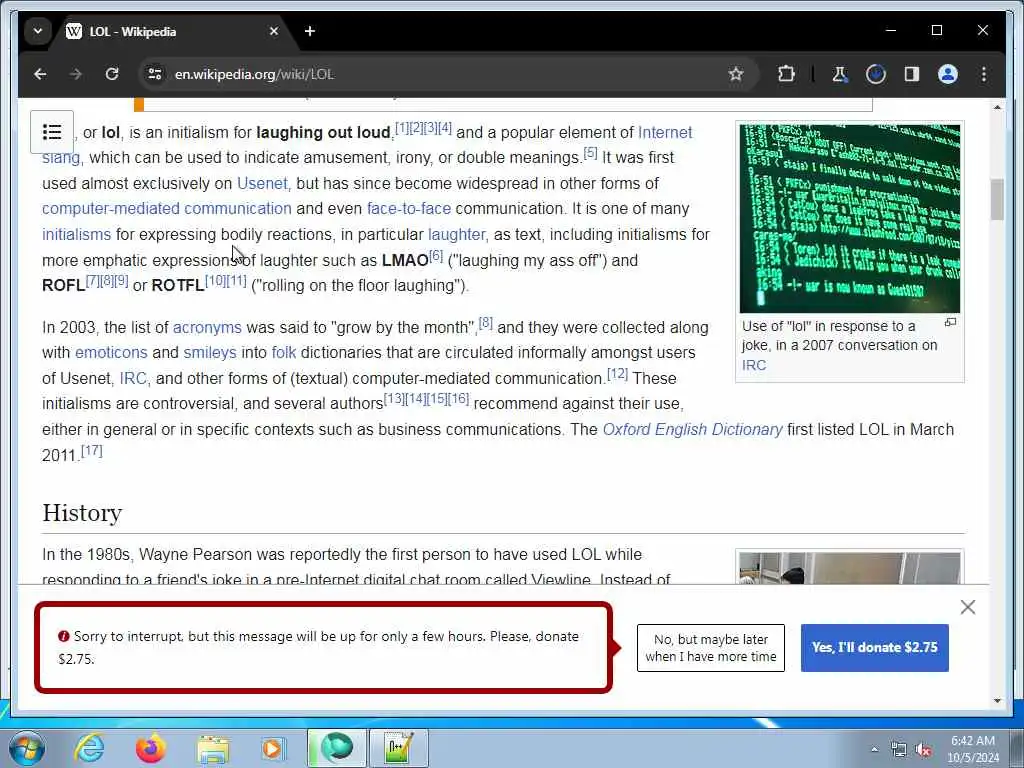Click the address bar URL en.wikipedia.org/wiki/LOL
Image resolution: width=1024 pixels, height=768 pixels.
[x=254, y=74]
